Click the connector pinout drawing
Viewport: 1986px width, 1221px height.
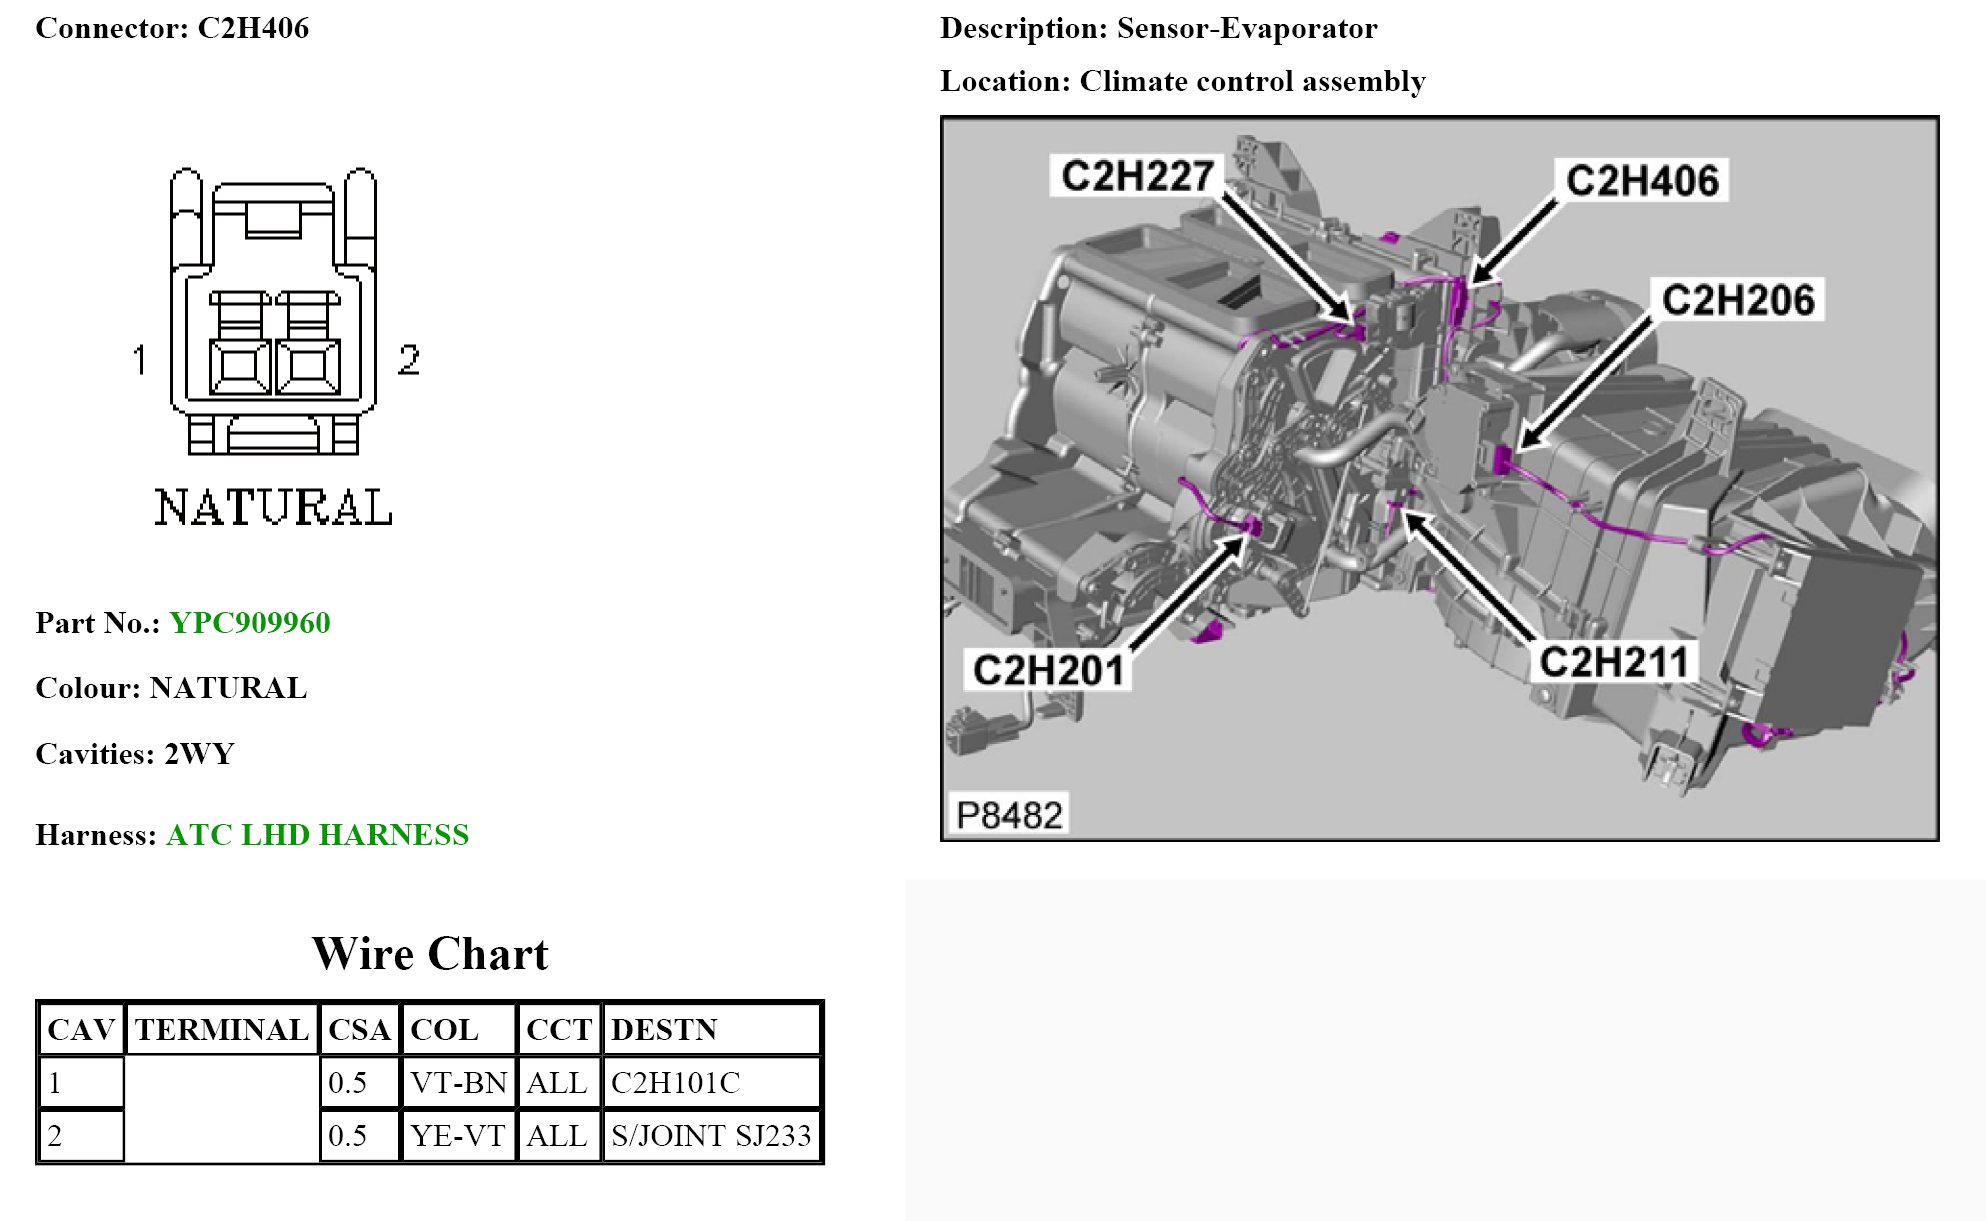274,312
